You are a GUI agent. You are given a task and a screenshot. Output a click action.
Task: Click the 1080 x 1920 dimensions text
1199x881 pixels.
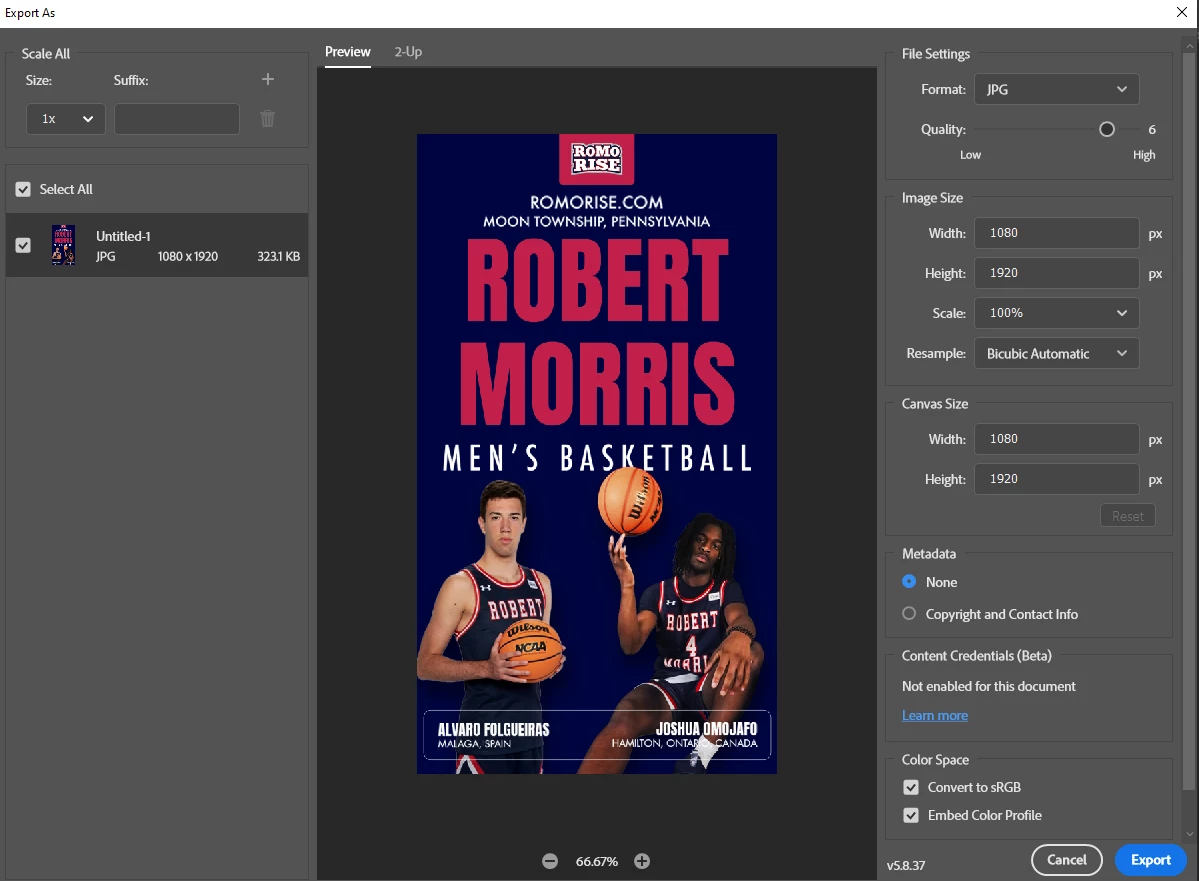188,256
